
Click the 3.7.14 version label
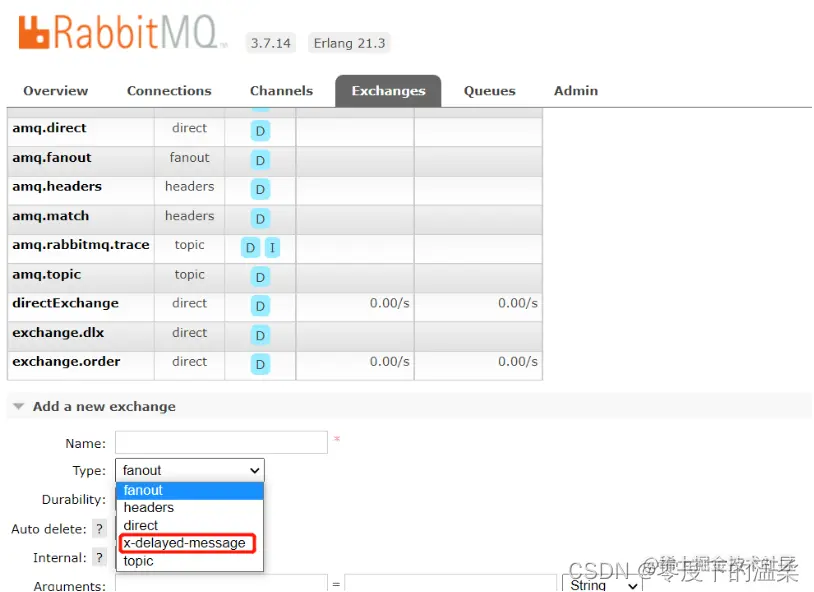(270, 43)
